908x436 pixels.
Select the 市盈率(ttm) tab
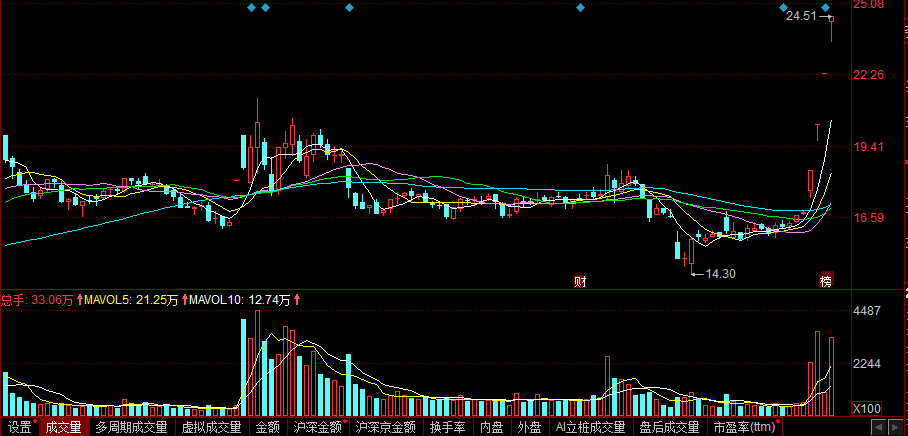click(x=745, y=428)
